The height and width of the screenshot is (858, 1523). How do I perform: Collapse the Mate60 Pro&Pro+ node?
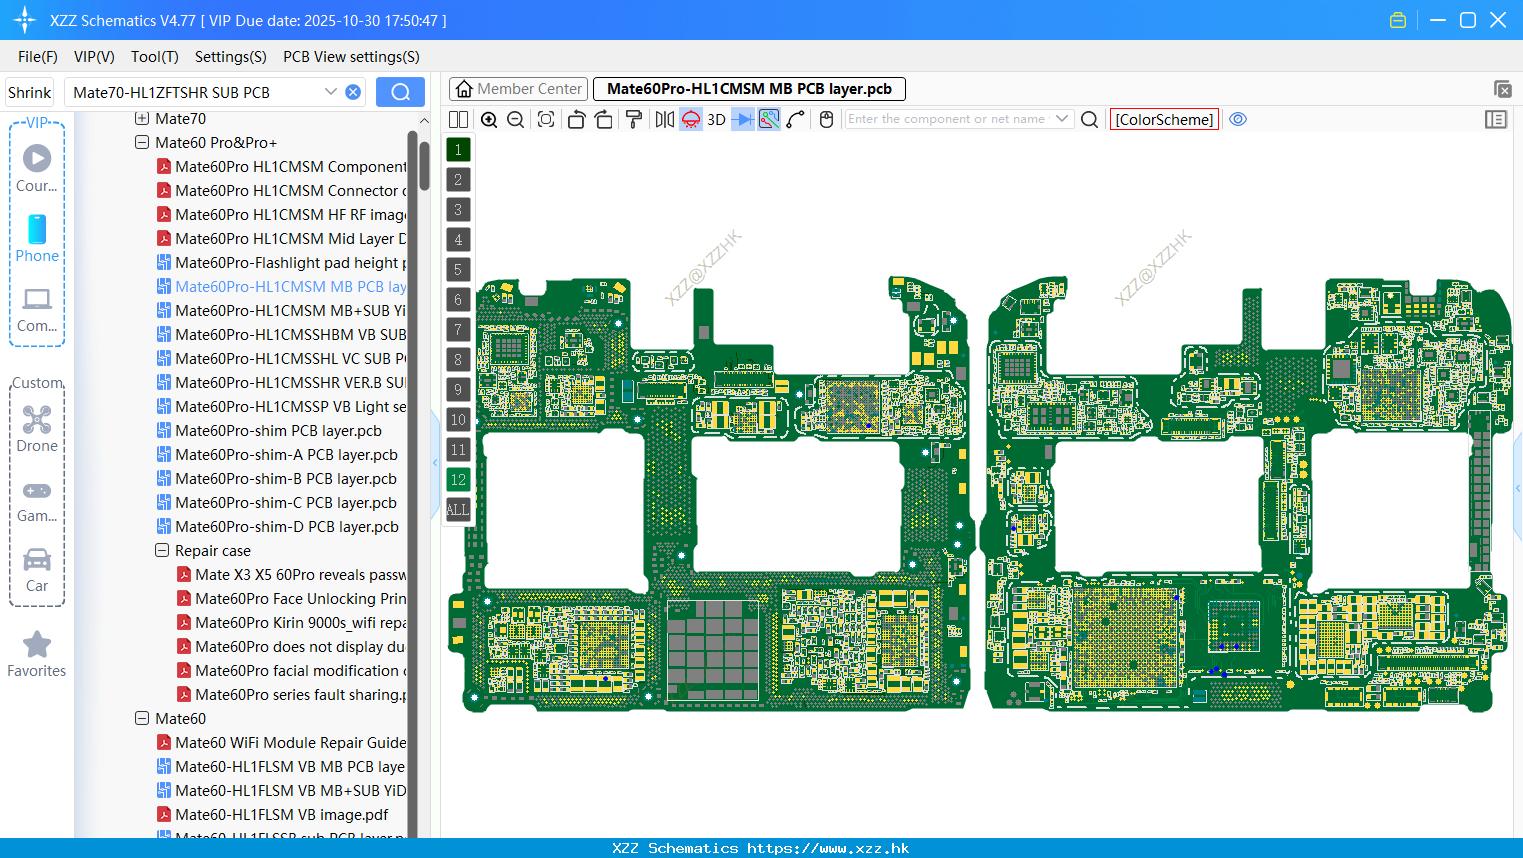pos(142,143)
